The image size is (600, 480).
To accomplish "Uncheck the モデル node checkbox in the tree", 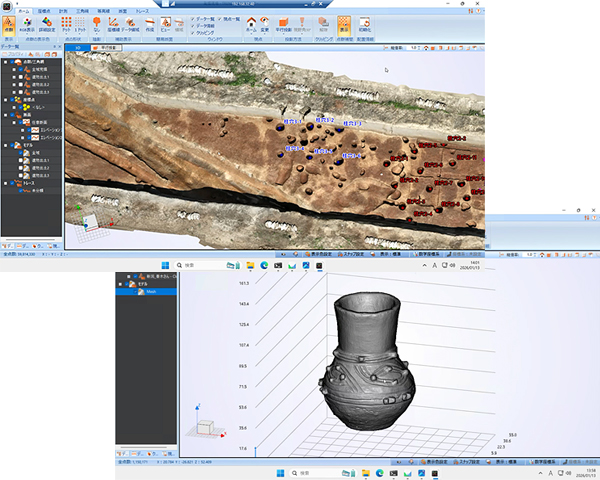I will (10, 144).
